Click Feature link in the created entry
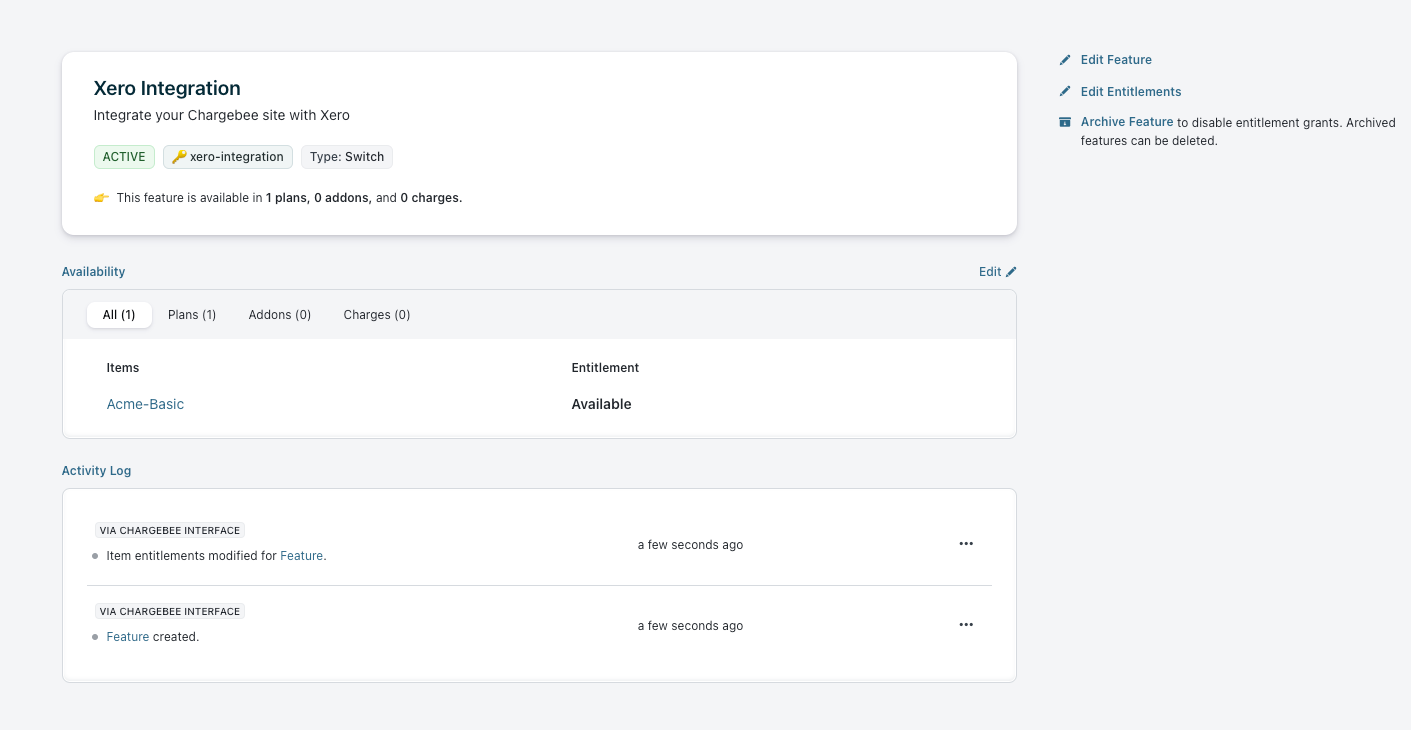 click(128, 637)
